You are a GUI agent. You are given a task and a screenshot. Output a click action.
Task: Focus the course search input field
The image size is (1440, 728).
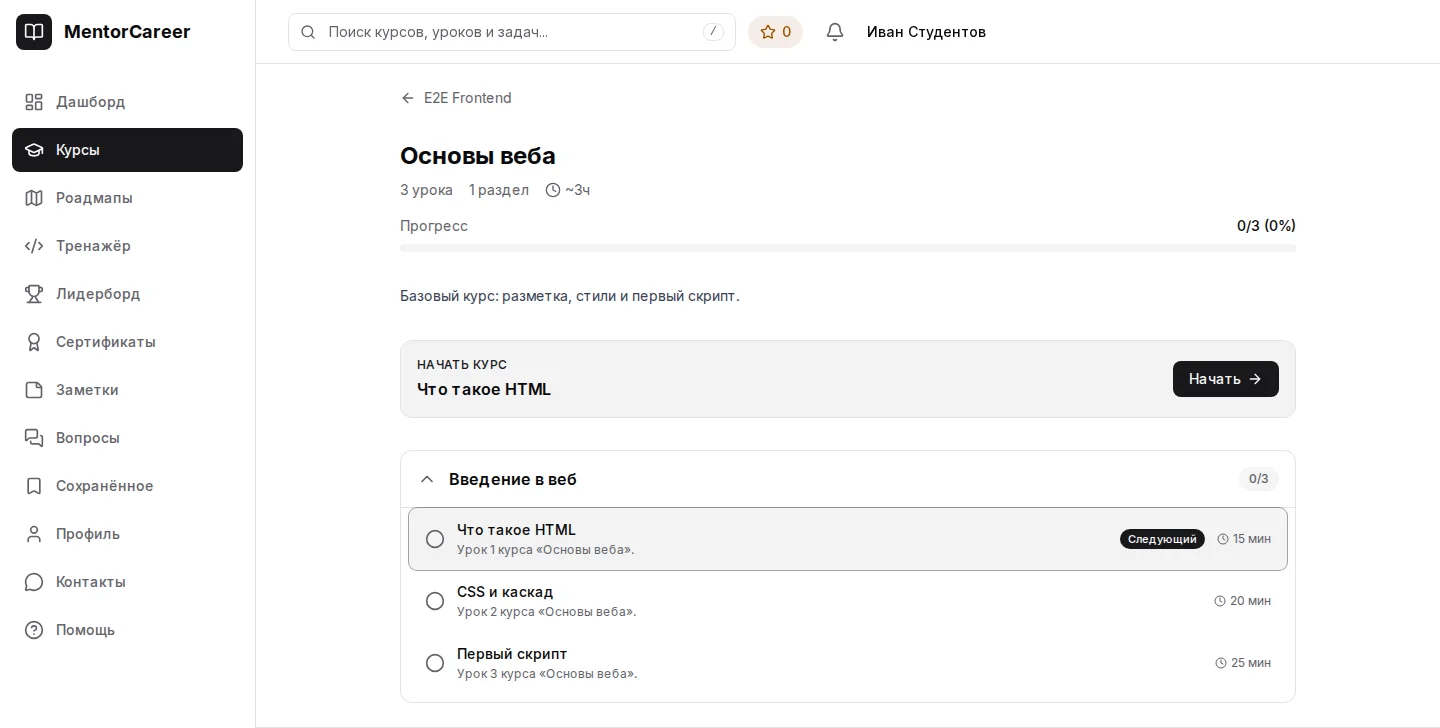pyautogui.click(x=512, y=32)
